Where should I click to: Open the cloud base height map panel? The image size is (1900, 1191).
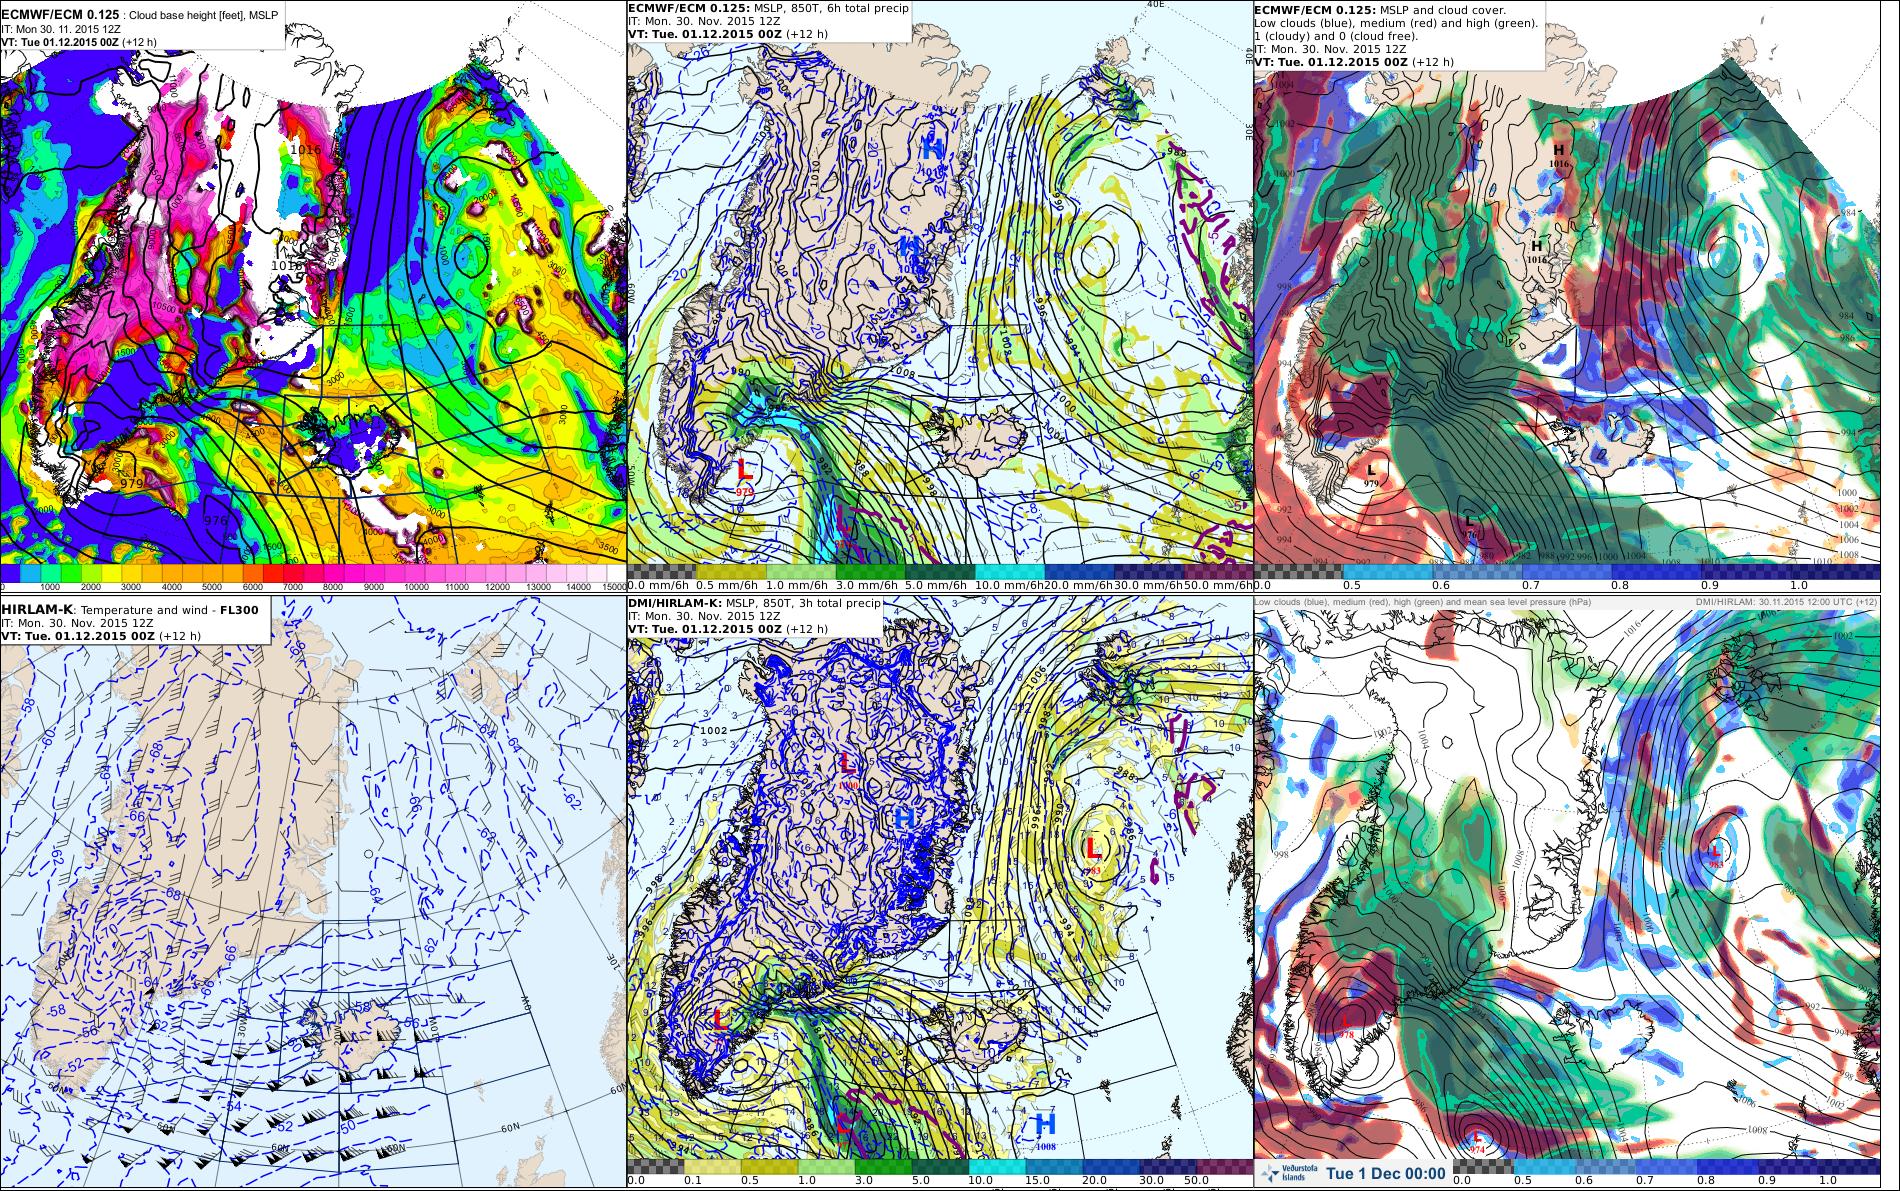pyautogui.click(x=313, y=297)
